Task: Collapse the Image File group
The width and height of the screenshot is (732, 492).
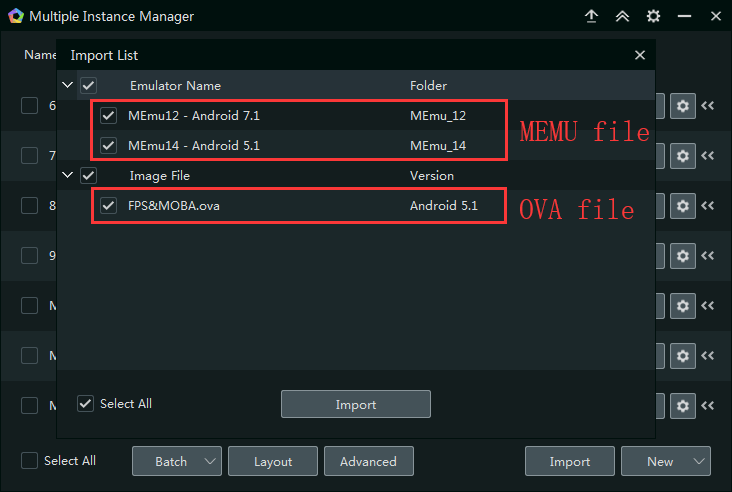Action: pyautogui.click(x=68, y=176)
